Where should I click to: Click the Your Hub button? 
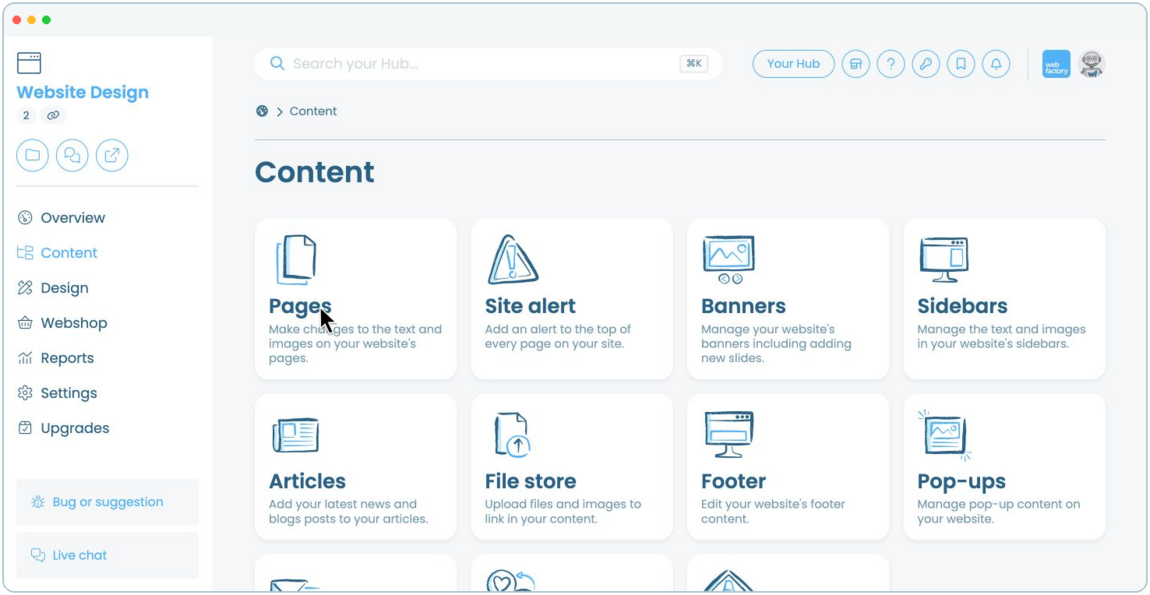(794, 64)
